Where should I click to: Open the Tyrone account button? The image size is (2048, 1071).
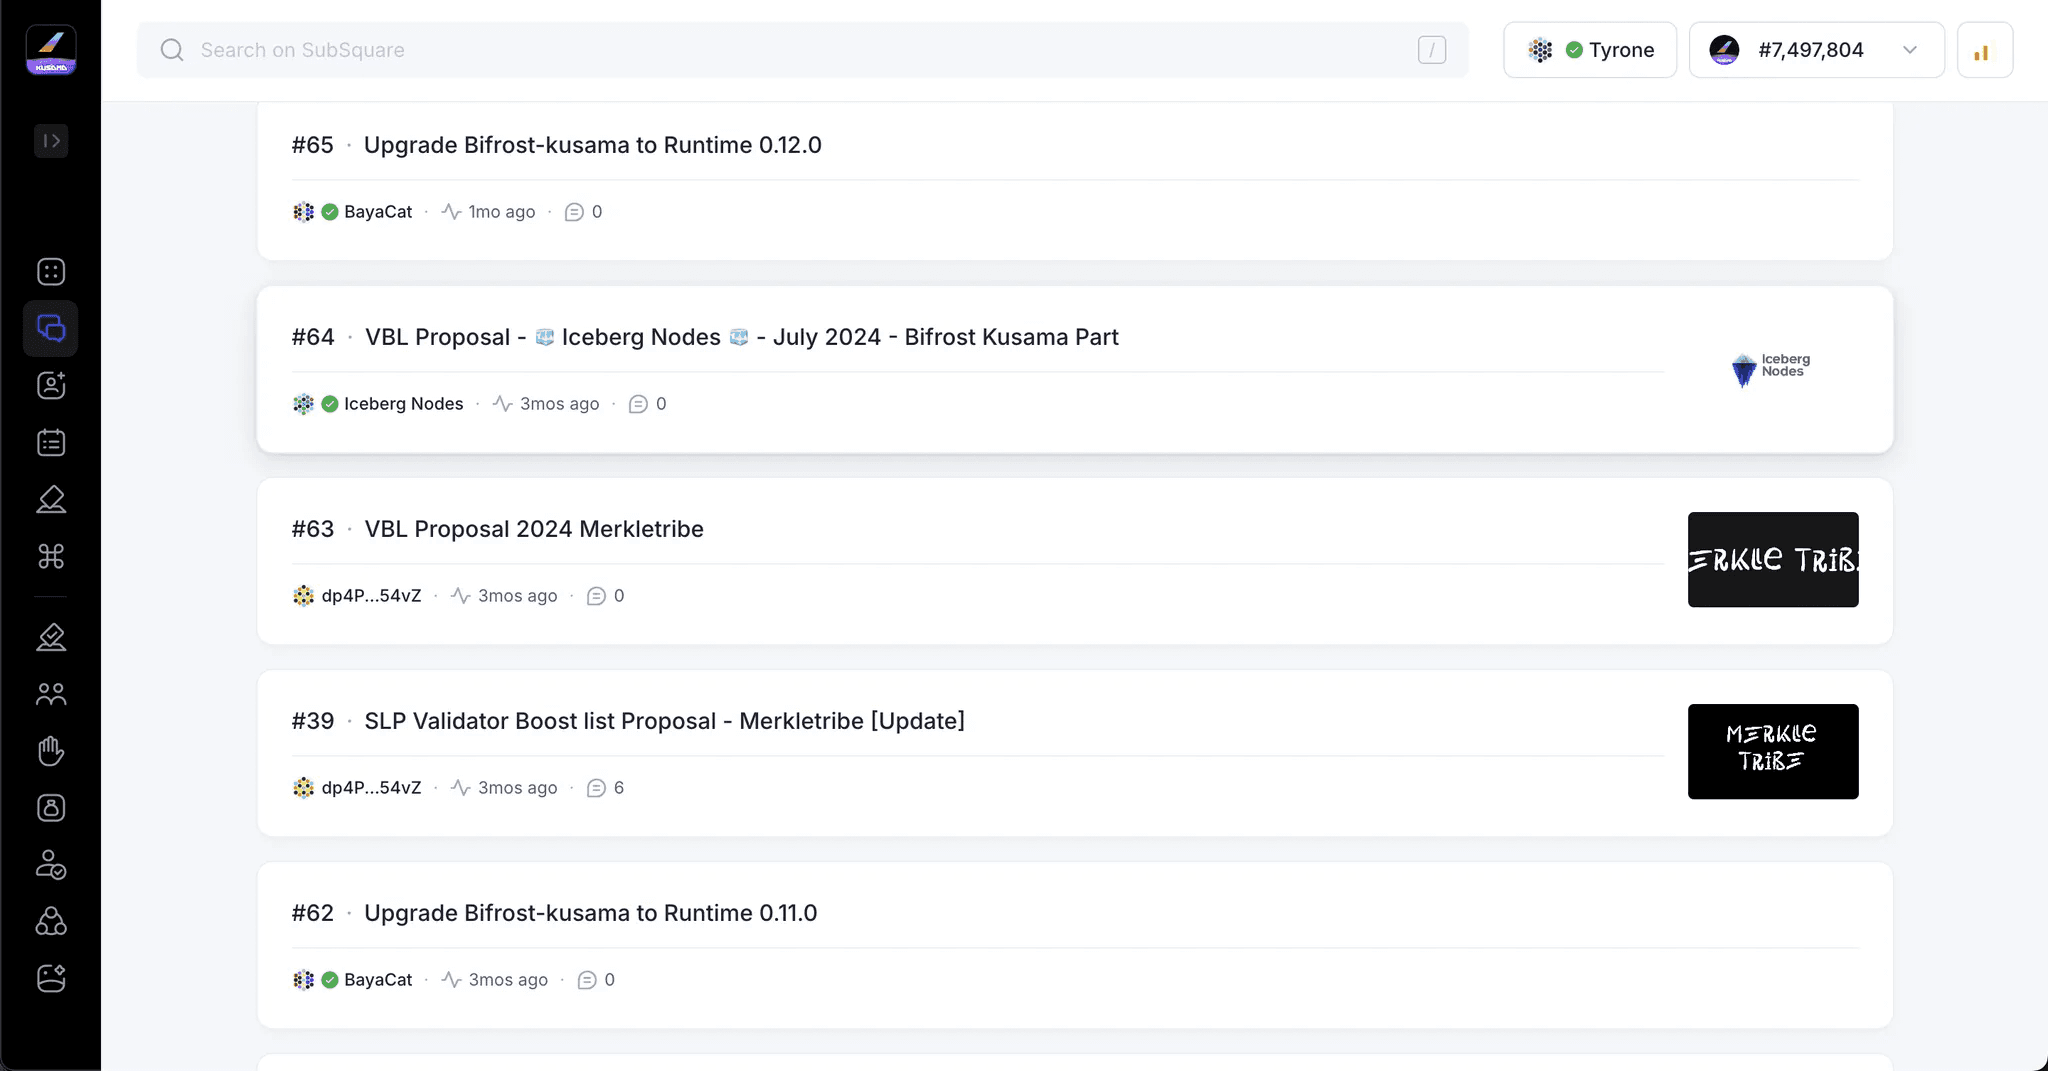1590,50
